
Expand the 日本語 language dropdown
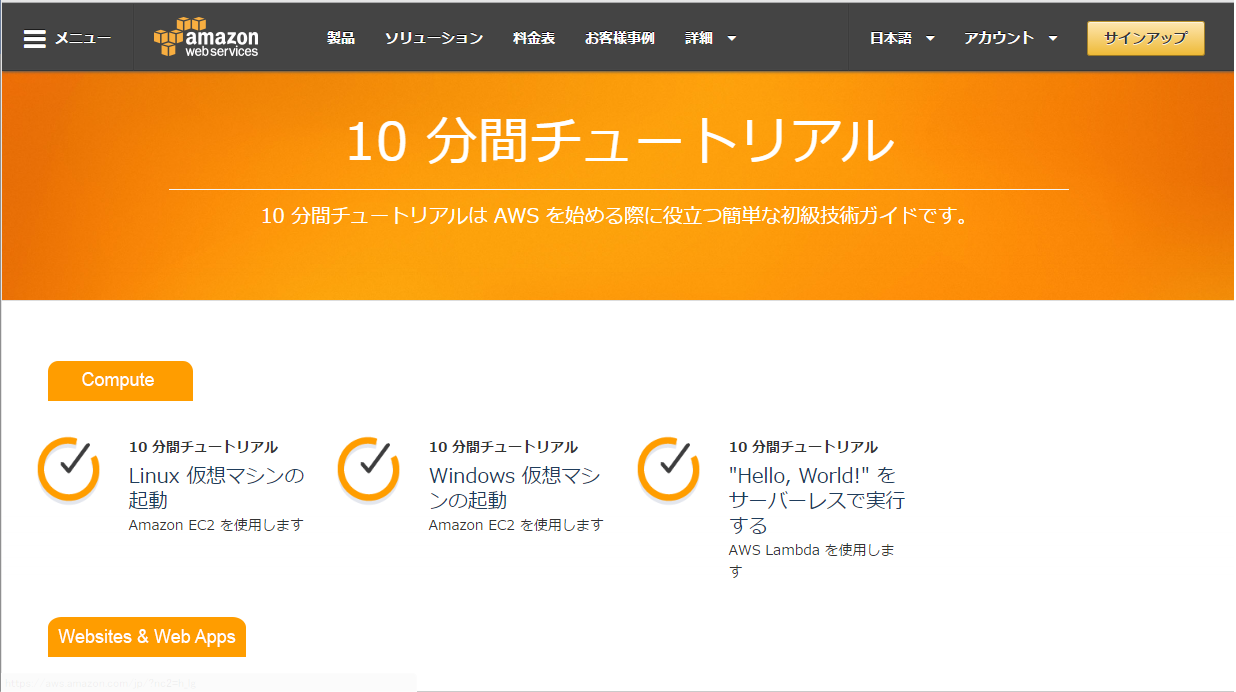click(903, 38)
